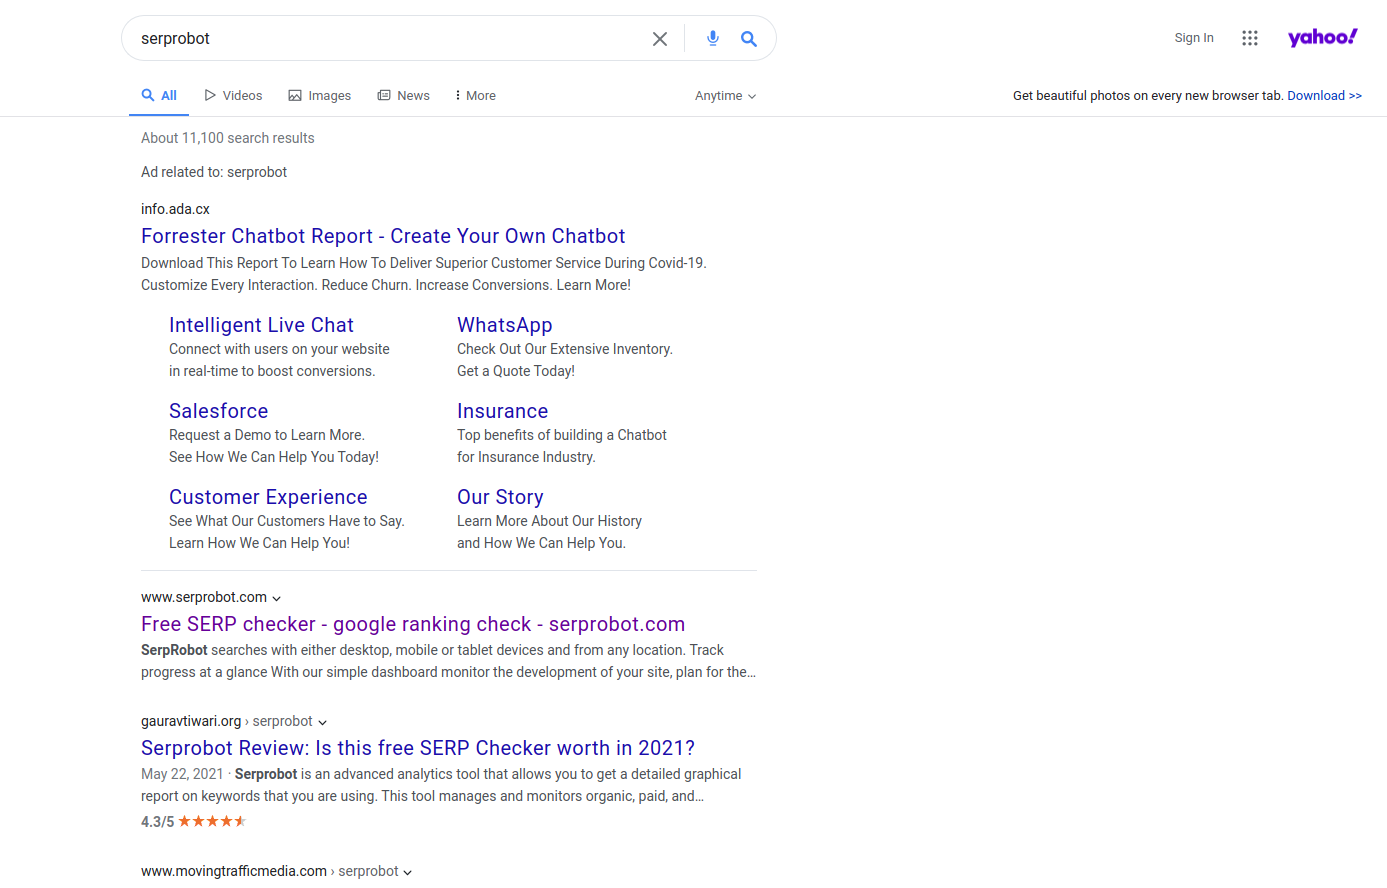Expand the www.serprobot.com result arrow
This screenshot has width=1387, height=888.
click(x=277, y=598)
